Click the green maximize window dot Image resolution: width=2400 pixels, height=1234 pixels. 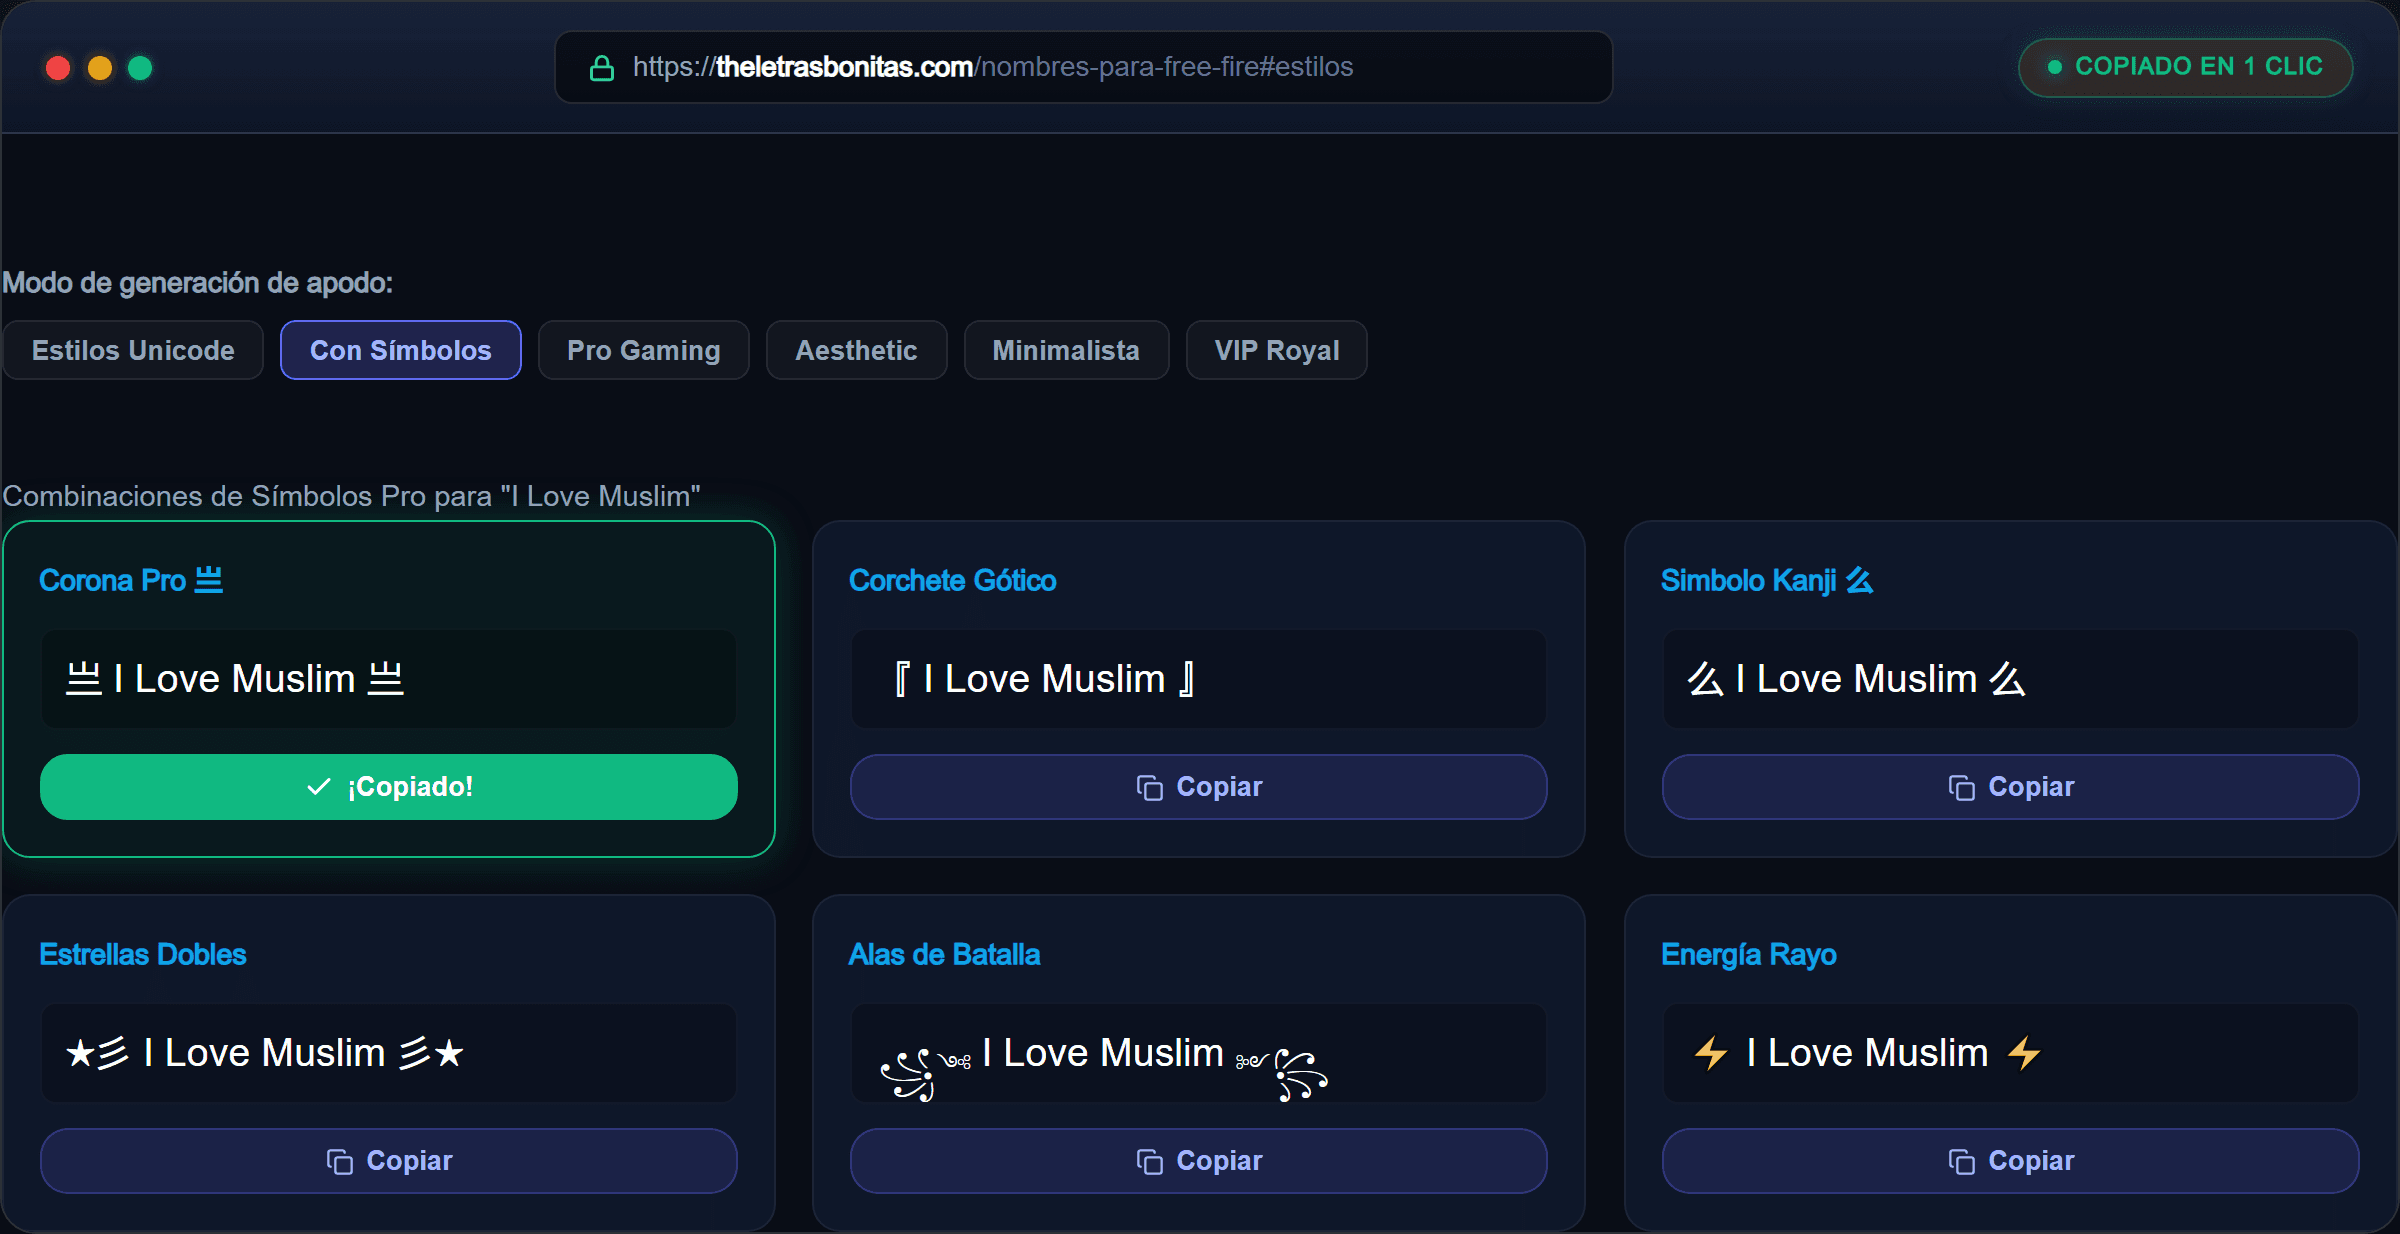(x=140, y=68)
